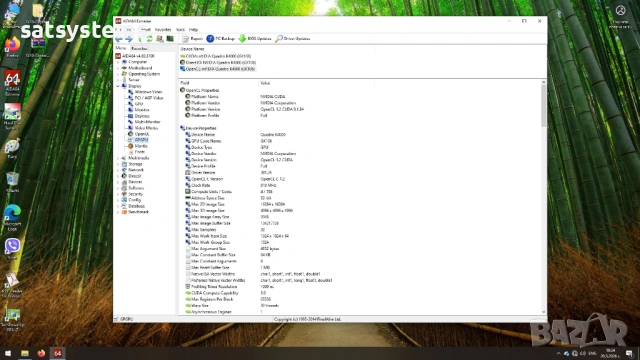Click the green up-level arrow icon
The image size is (640, 360).
coord(140,39)
